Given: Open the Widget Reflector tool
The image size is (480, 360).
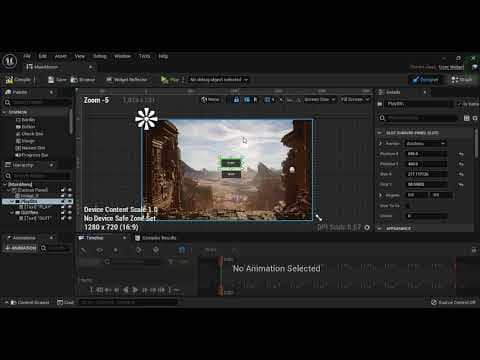Looking at the screenshot, I should pos(126,79).
